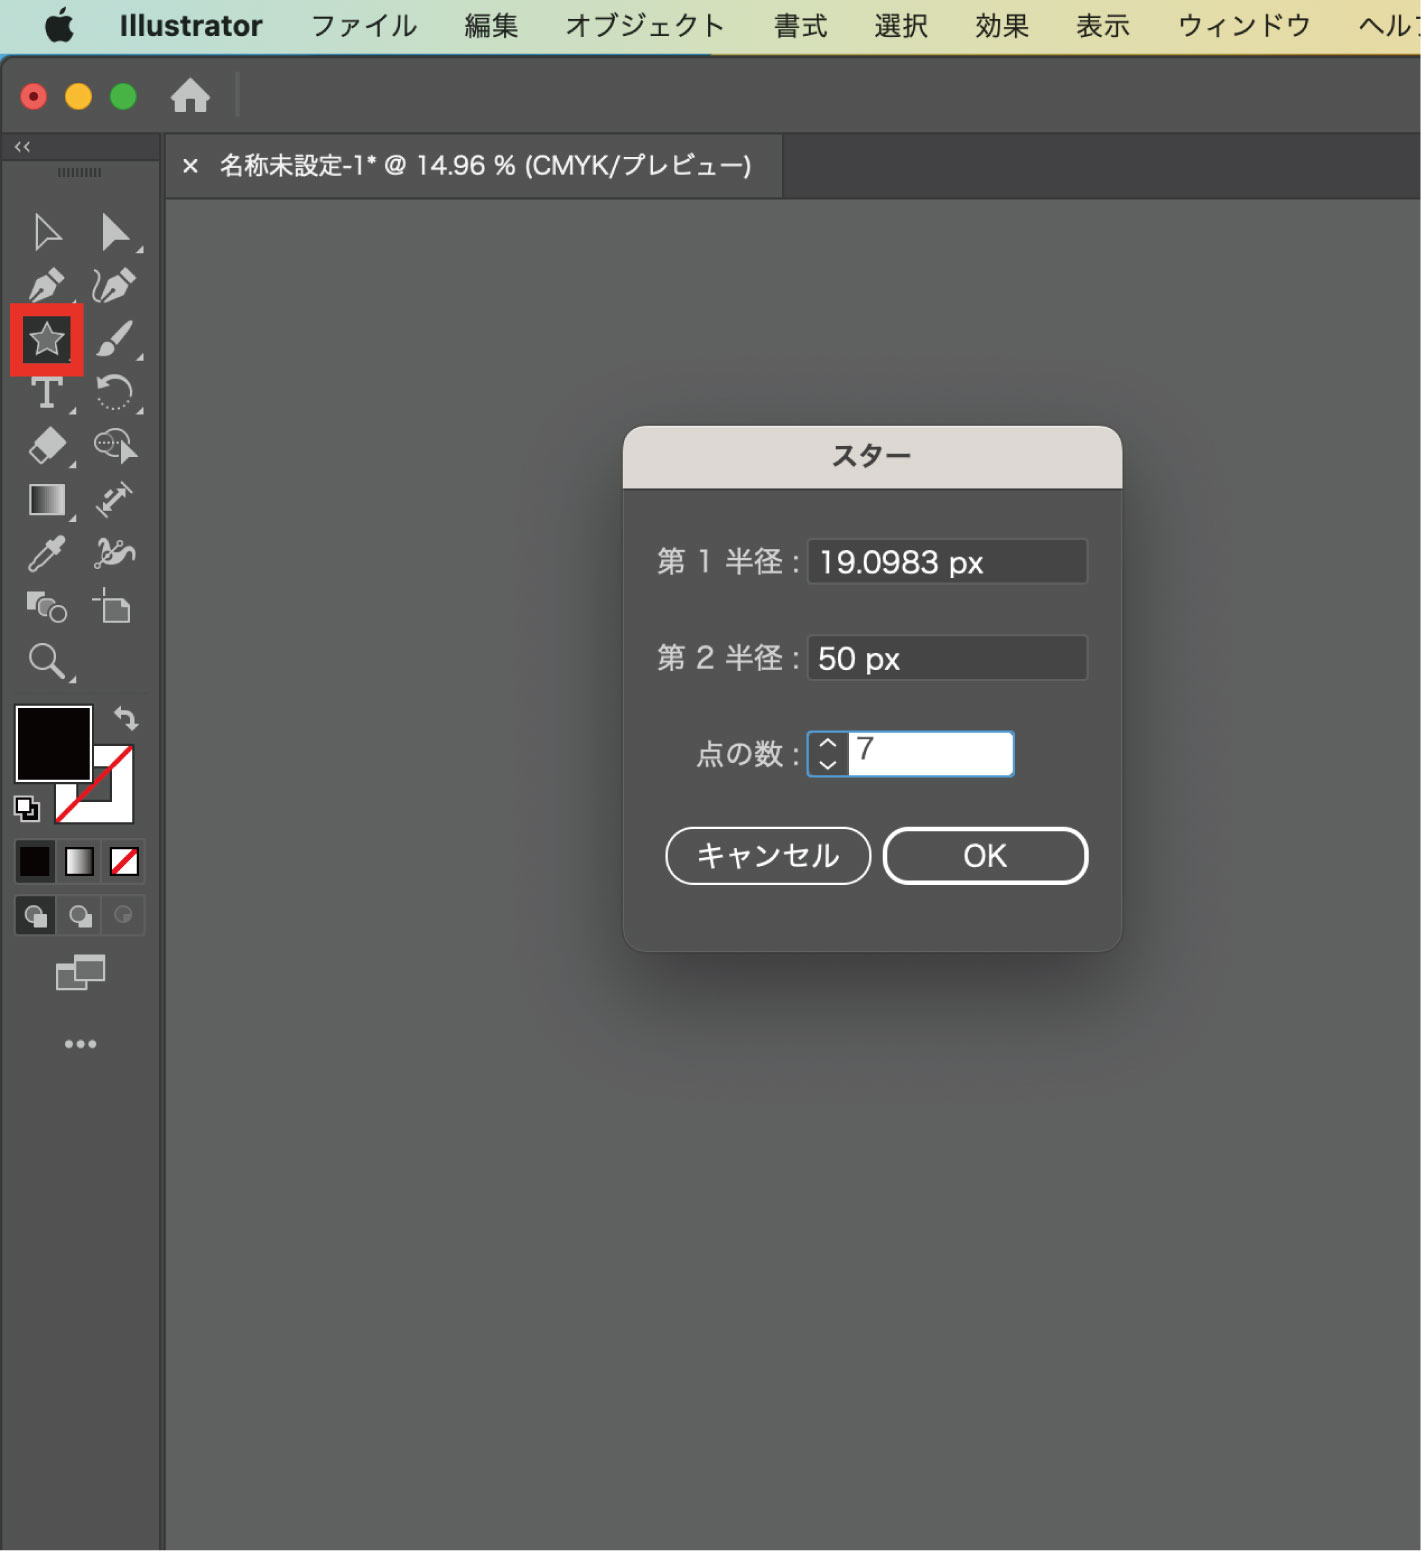Viewport: 1421px width, 1551px height.
Task: Change the screen mode
Action: 80,973
